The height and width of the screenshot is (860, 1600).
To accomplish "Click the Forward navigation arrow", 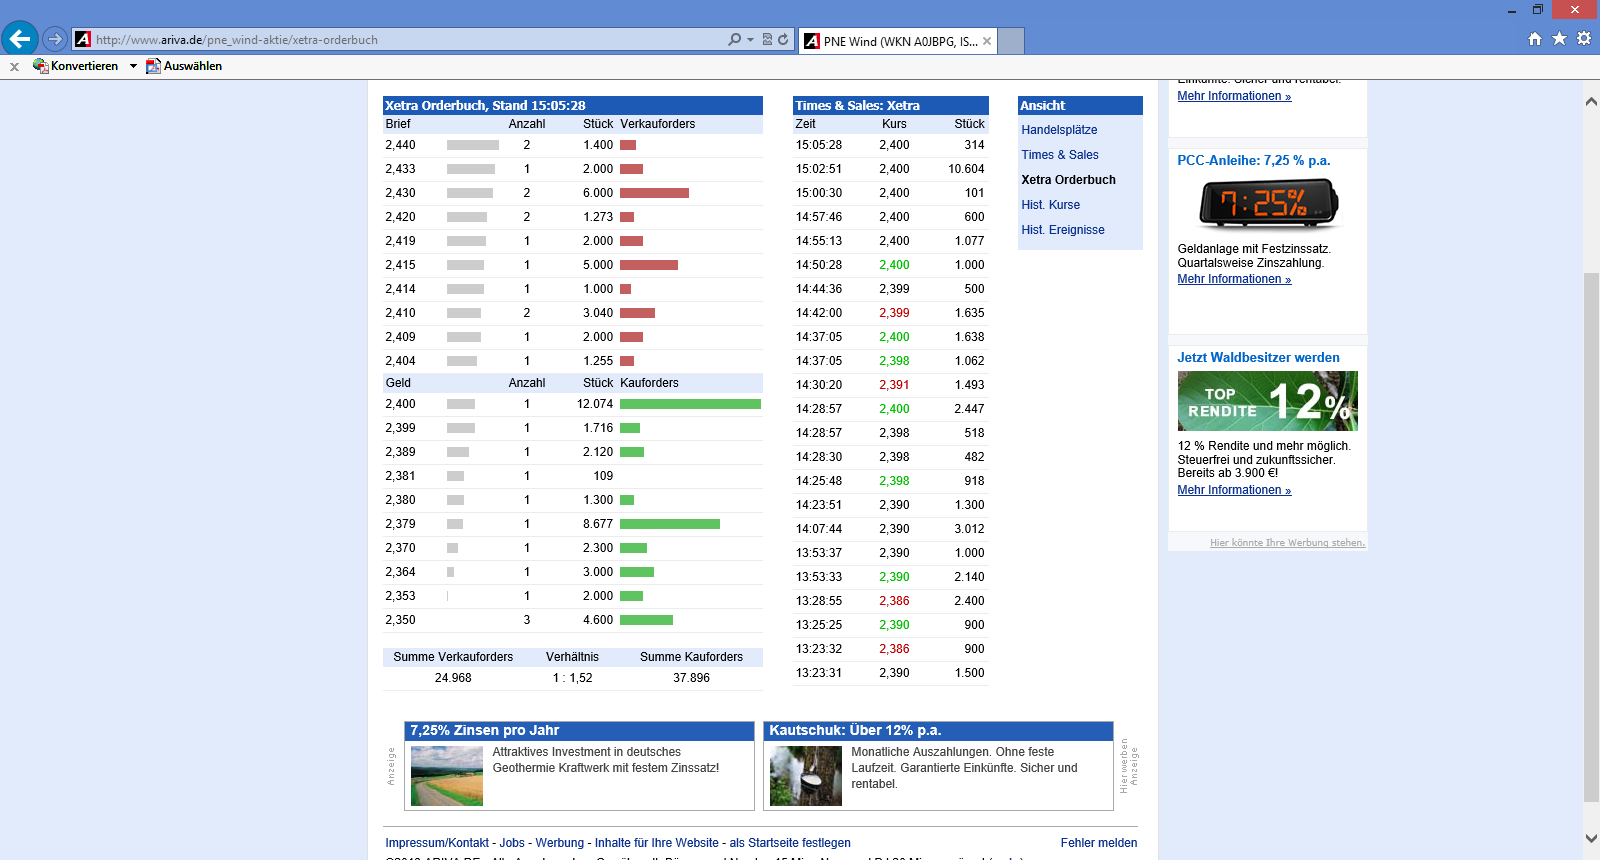I will point(55,39).
